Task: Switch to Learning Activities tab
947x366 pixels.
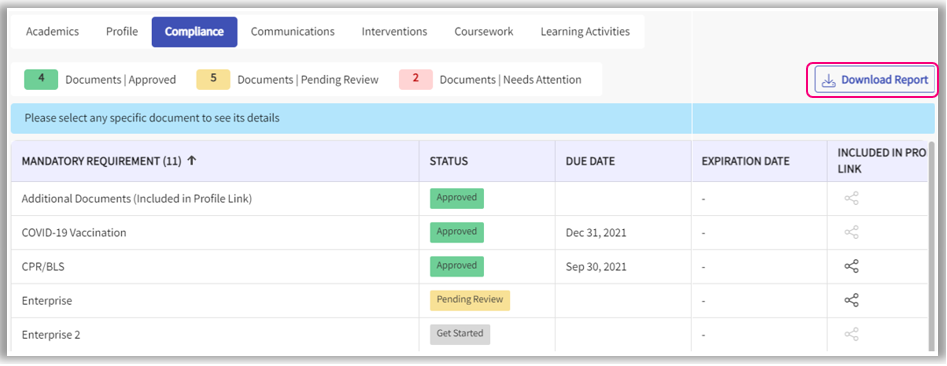Action: pos(585,31)
